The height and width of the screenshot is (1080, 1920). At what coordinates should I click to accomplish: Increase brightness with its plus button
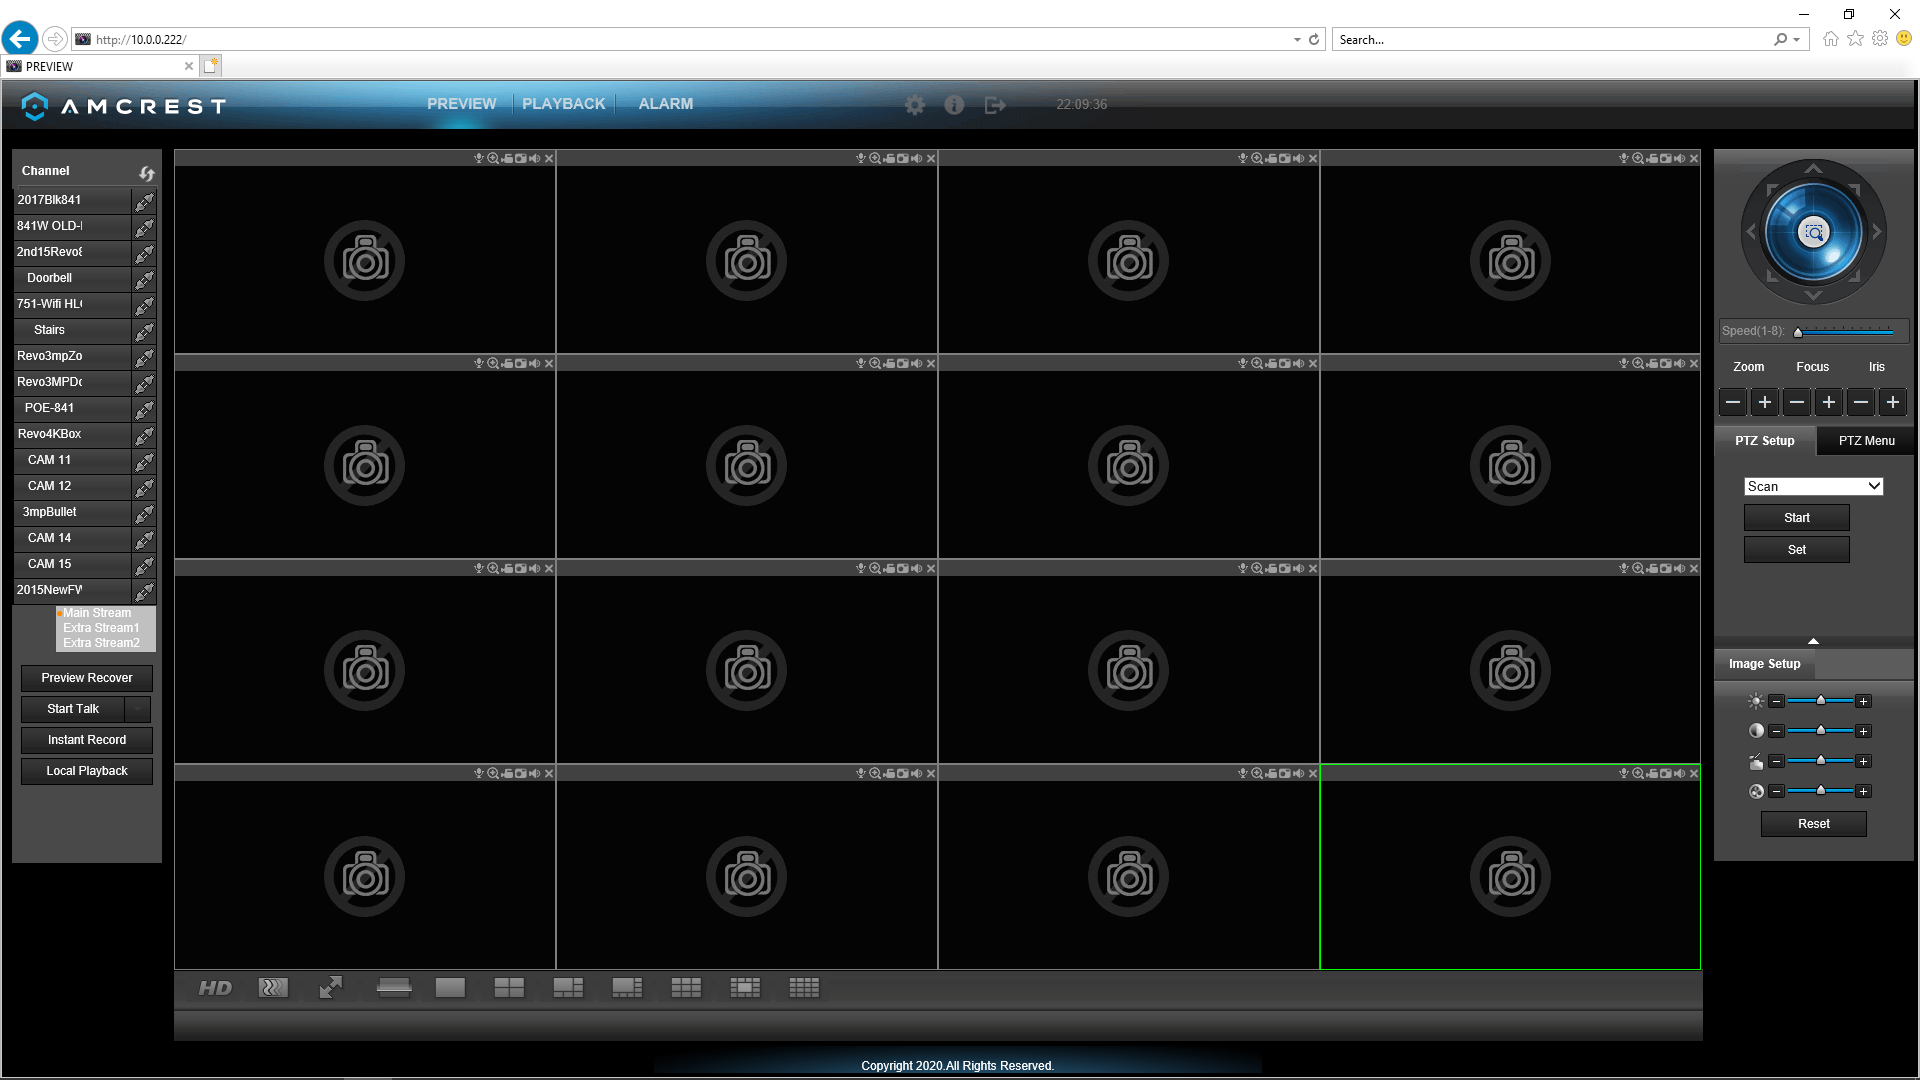[1863, 702]
